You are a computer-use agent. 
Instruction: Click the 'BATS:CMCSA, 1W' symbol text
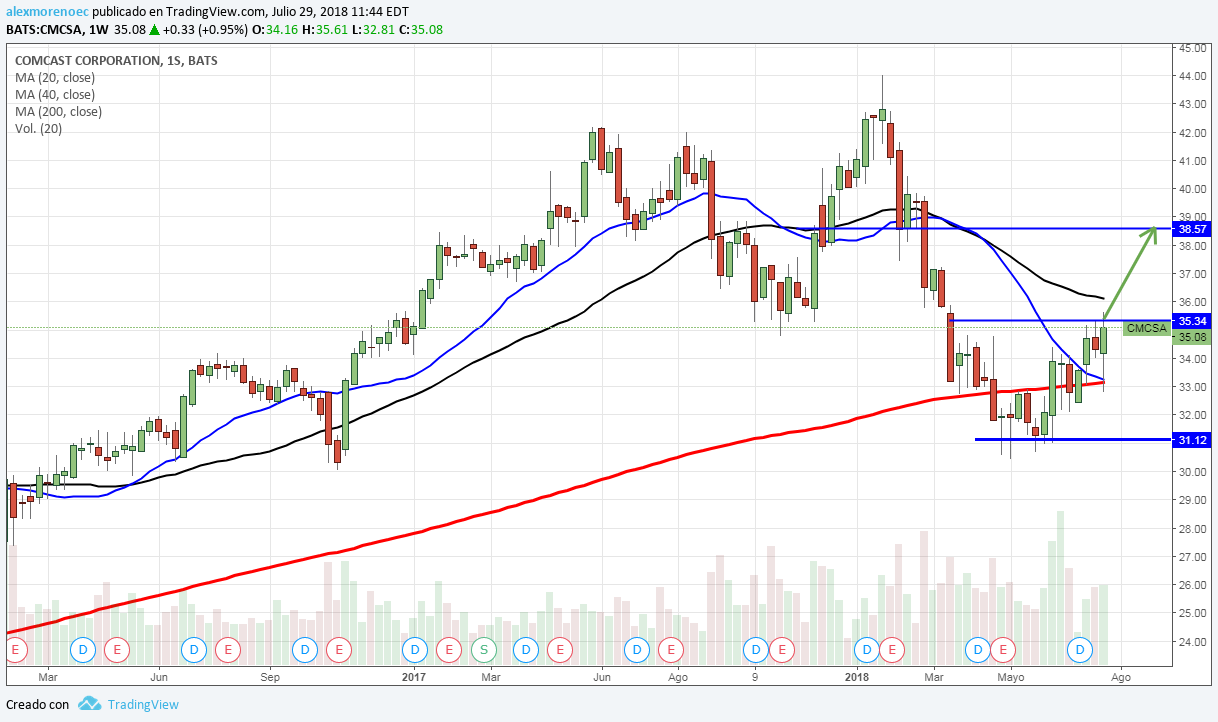point(58,30)
